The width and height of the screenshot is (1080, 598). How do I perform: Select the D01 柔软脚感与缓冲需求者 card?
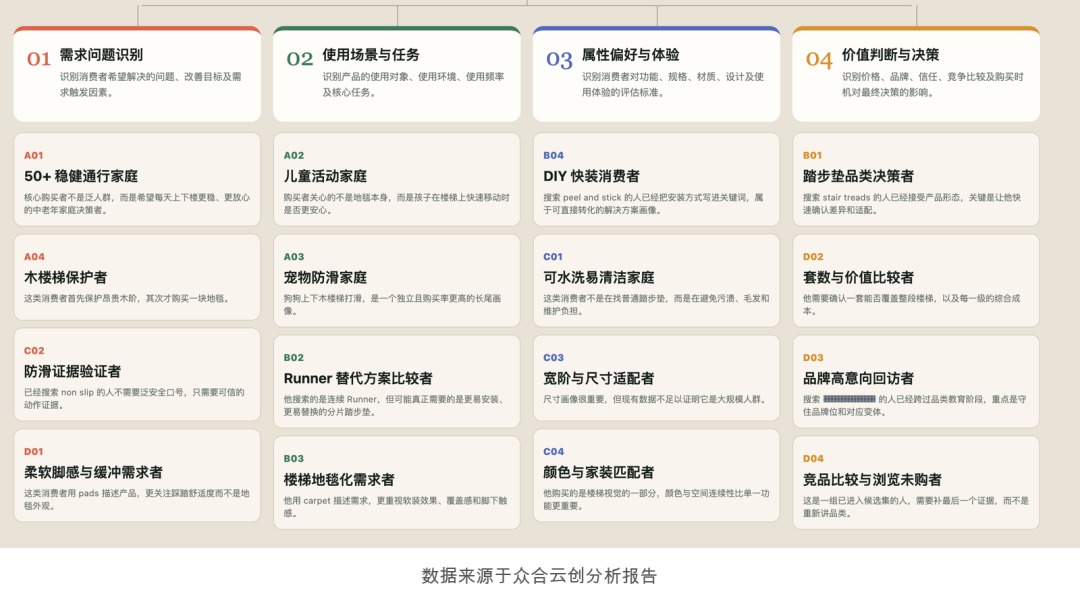click(137, 475)
